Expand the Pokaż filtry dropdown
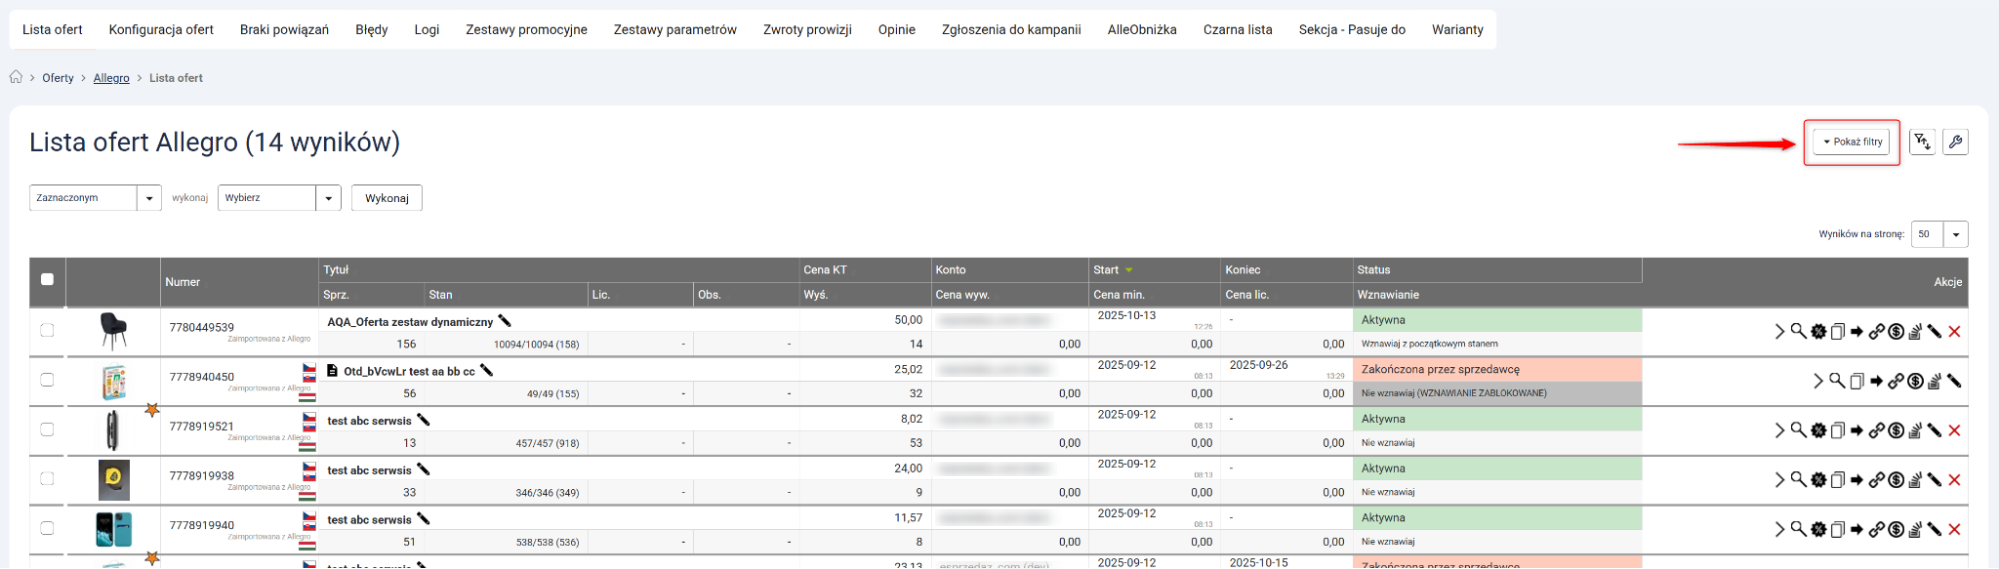1999x569 pixels. click(x=1852, y=142)
